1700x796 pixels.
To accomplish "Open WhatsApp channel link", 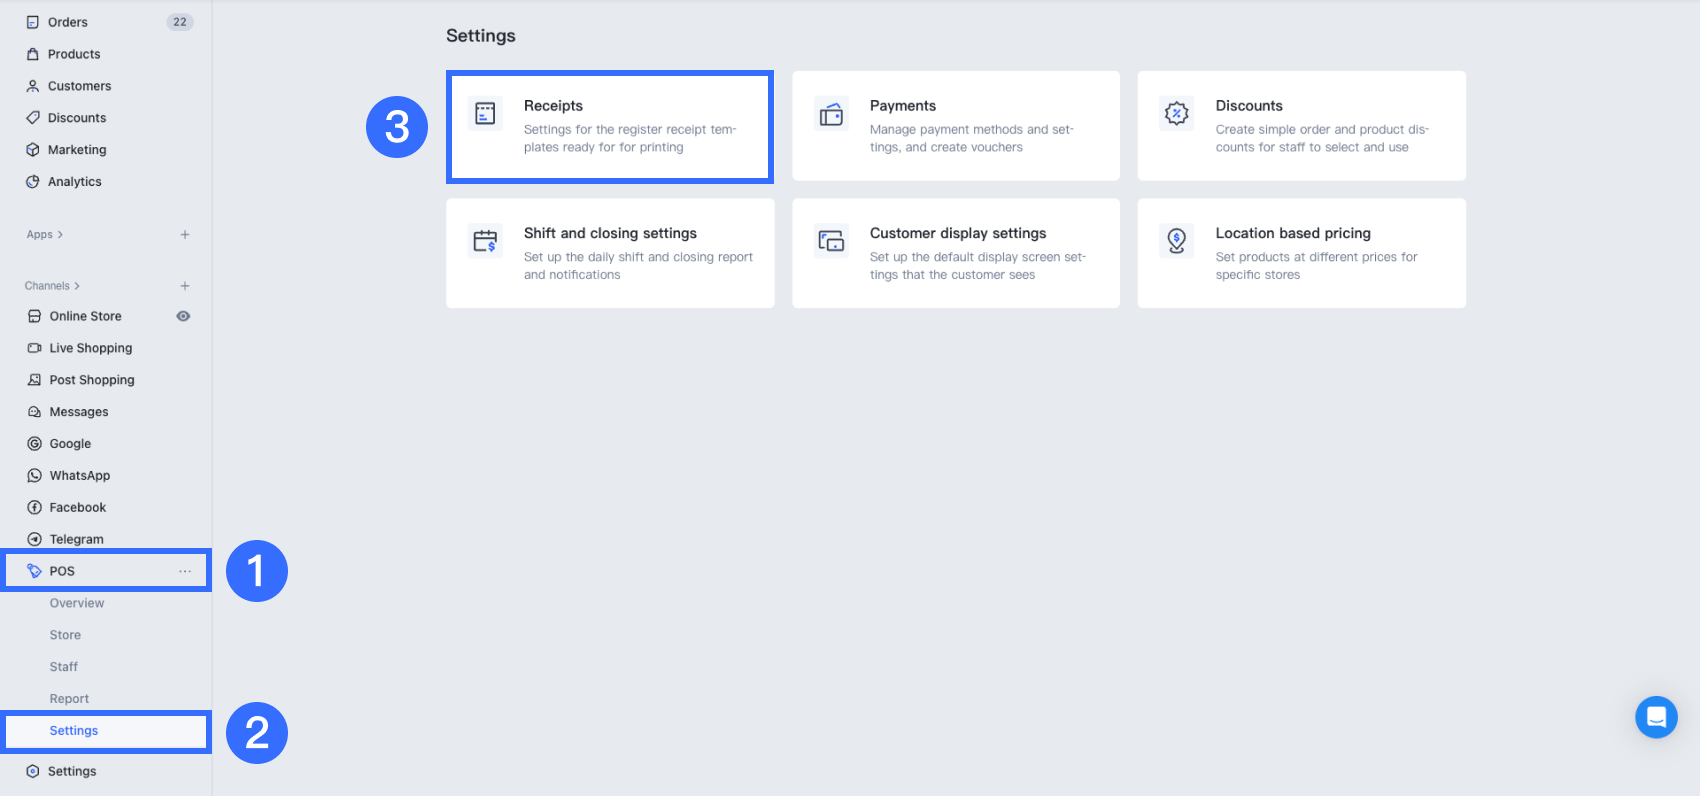I will (80, 476).
